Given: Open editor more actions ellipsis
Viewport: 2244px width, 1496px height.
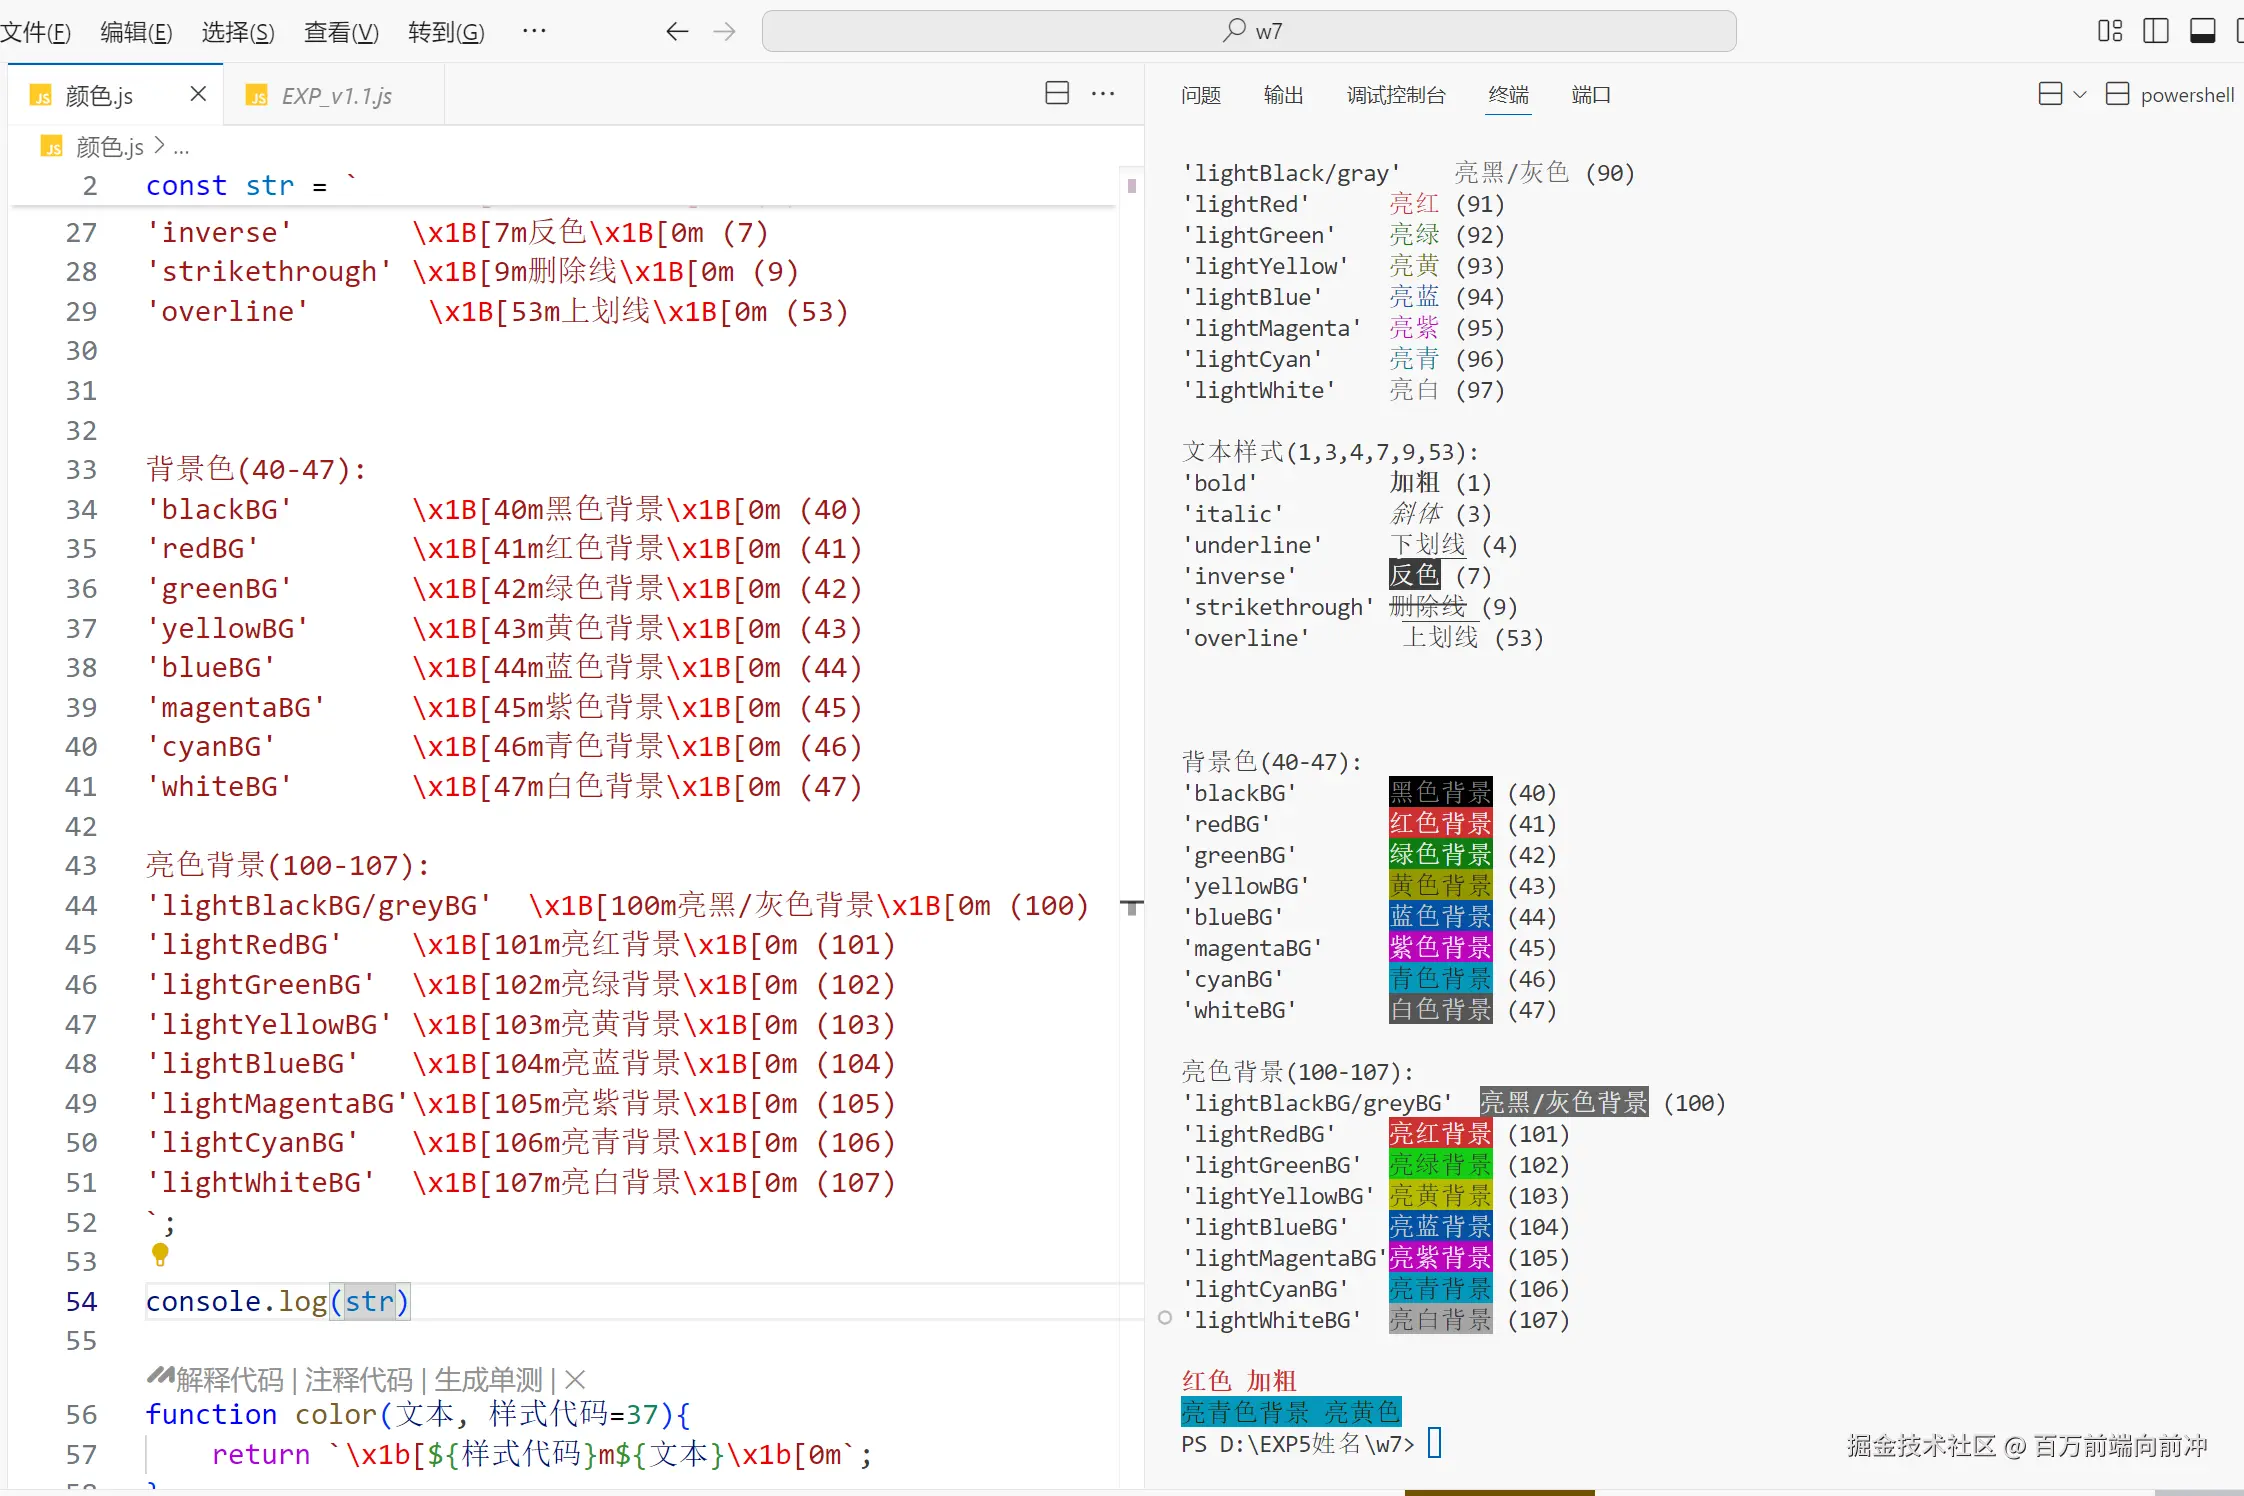Looking at the screenshot, I should pyautogui.click(x=1103, y=94).
